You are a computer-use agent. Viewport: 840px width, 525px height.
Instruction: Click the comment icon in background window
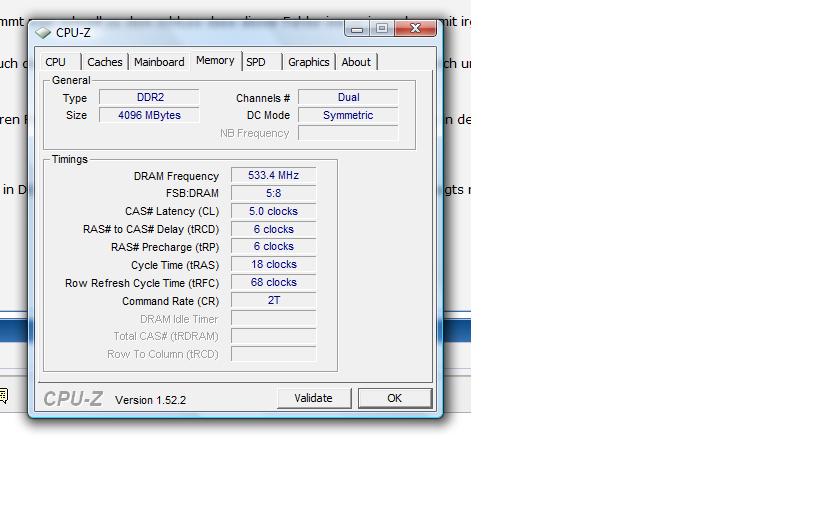pyautogui.click(x=3, y=395)
